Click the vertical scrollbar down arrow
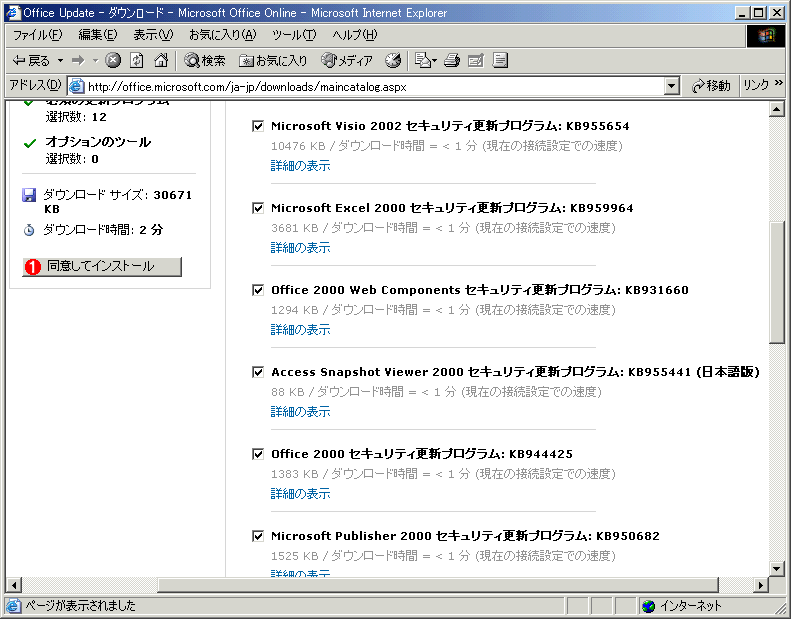 point(777,569)
